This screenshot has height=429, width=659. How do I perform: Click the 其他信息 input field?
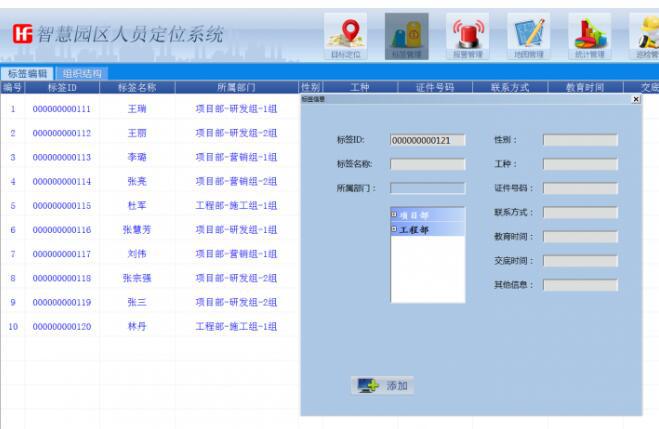[x=580, y=285]
